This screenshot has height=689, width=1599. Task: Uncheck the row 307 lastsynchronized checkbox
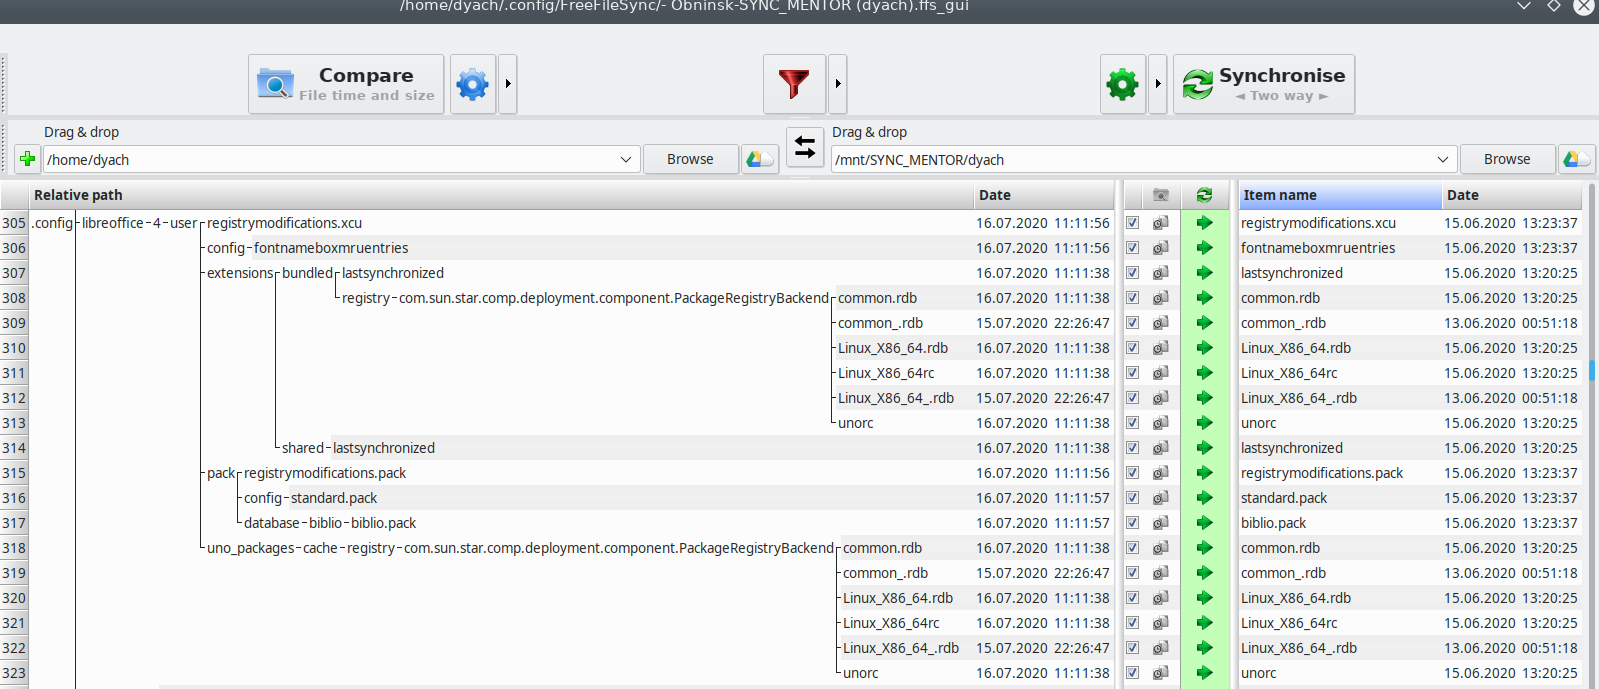click(1132, 273)
